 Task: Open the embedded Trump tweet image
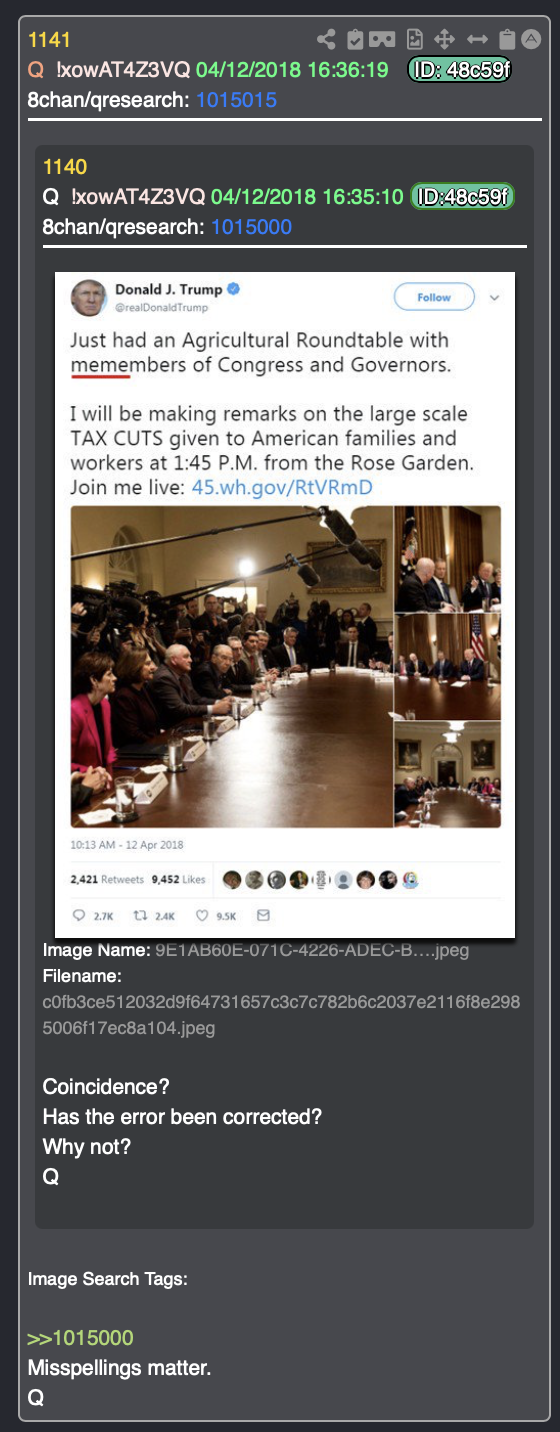(285, 605)
